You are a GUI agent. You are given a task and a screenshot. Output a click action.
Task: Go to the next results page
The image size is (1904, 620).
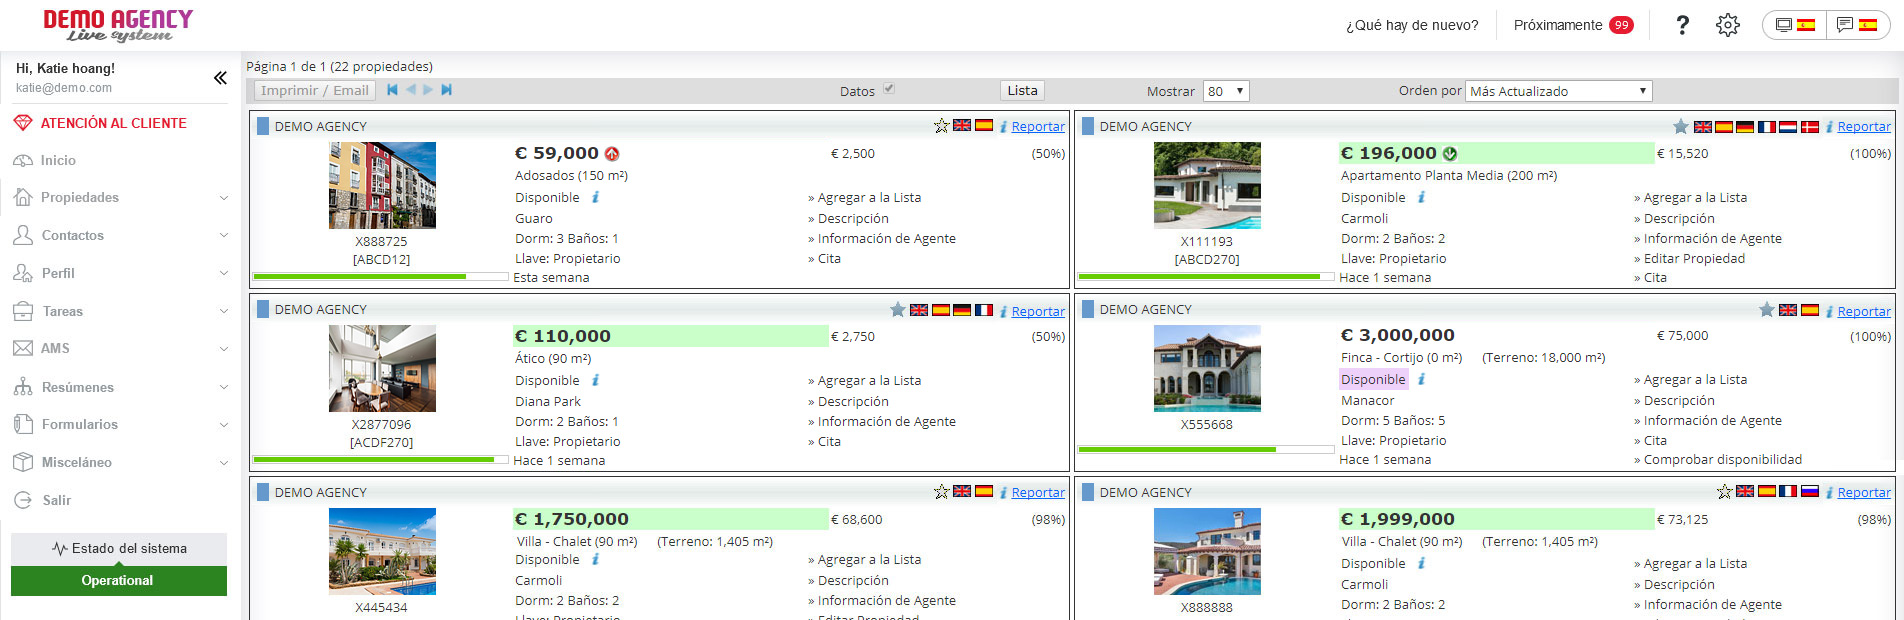click(x=428, y=90)
